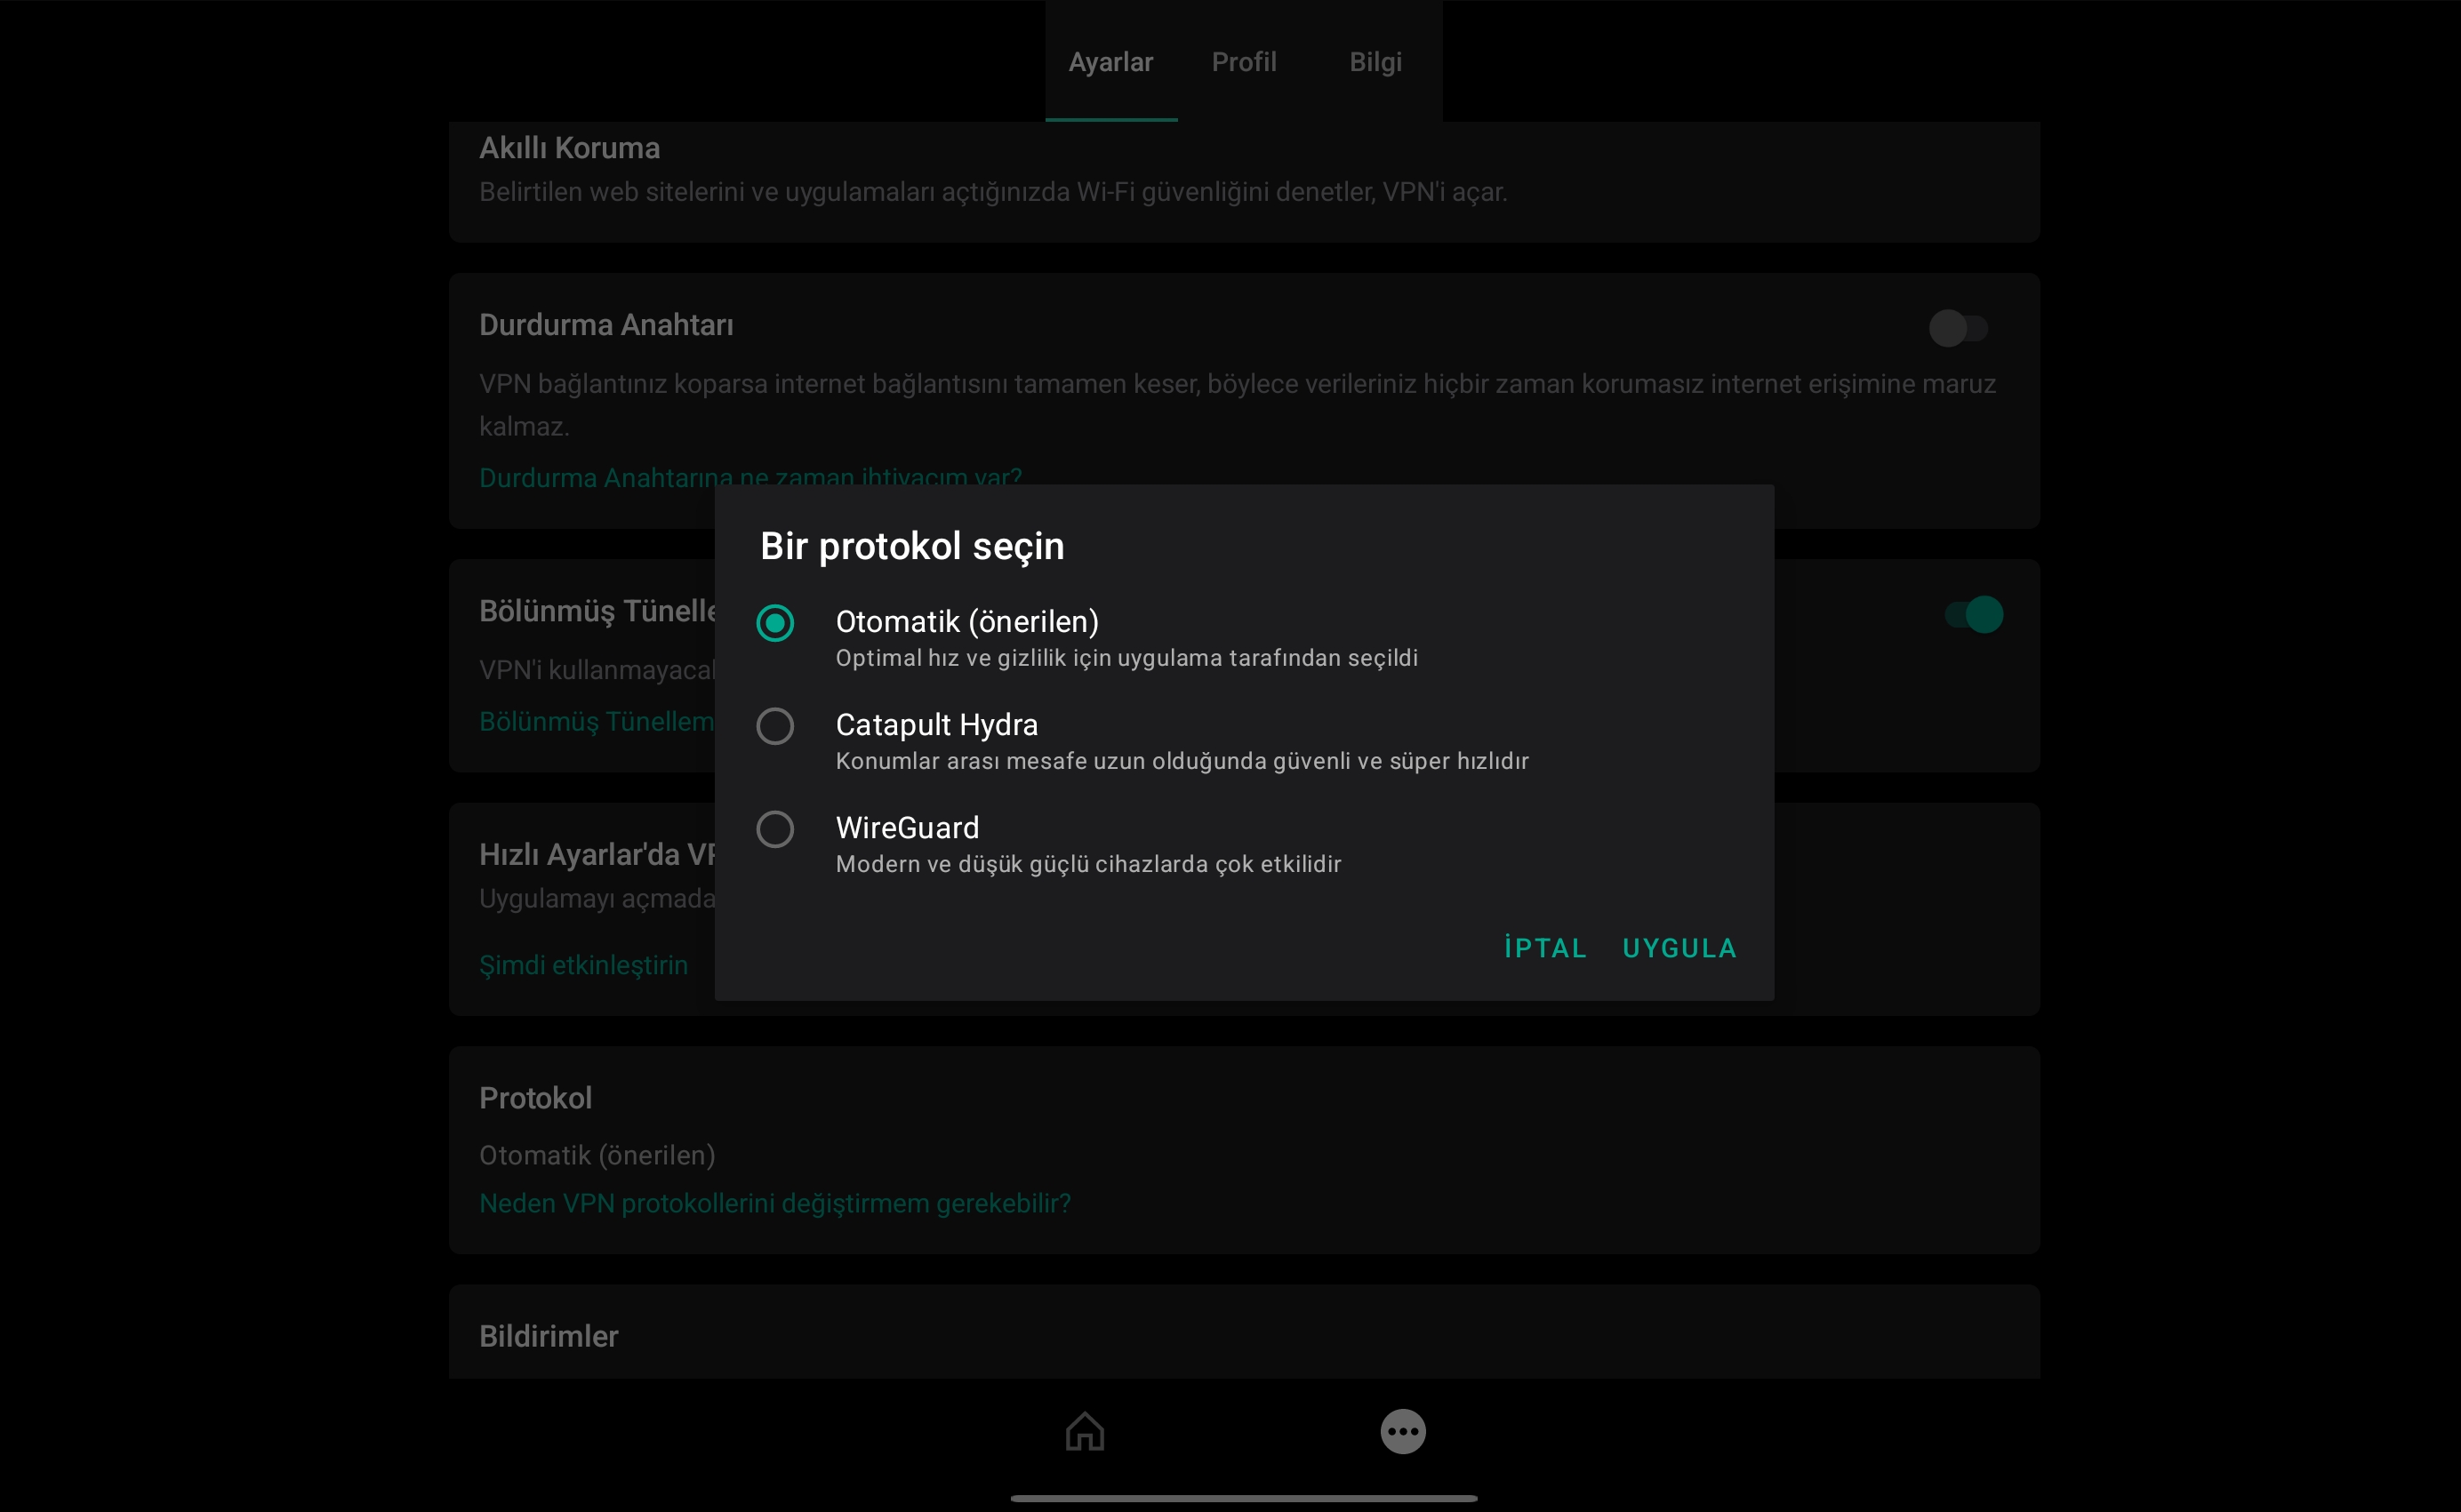Open the Bilgi tab

tap(1375, 62)
